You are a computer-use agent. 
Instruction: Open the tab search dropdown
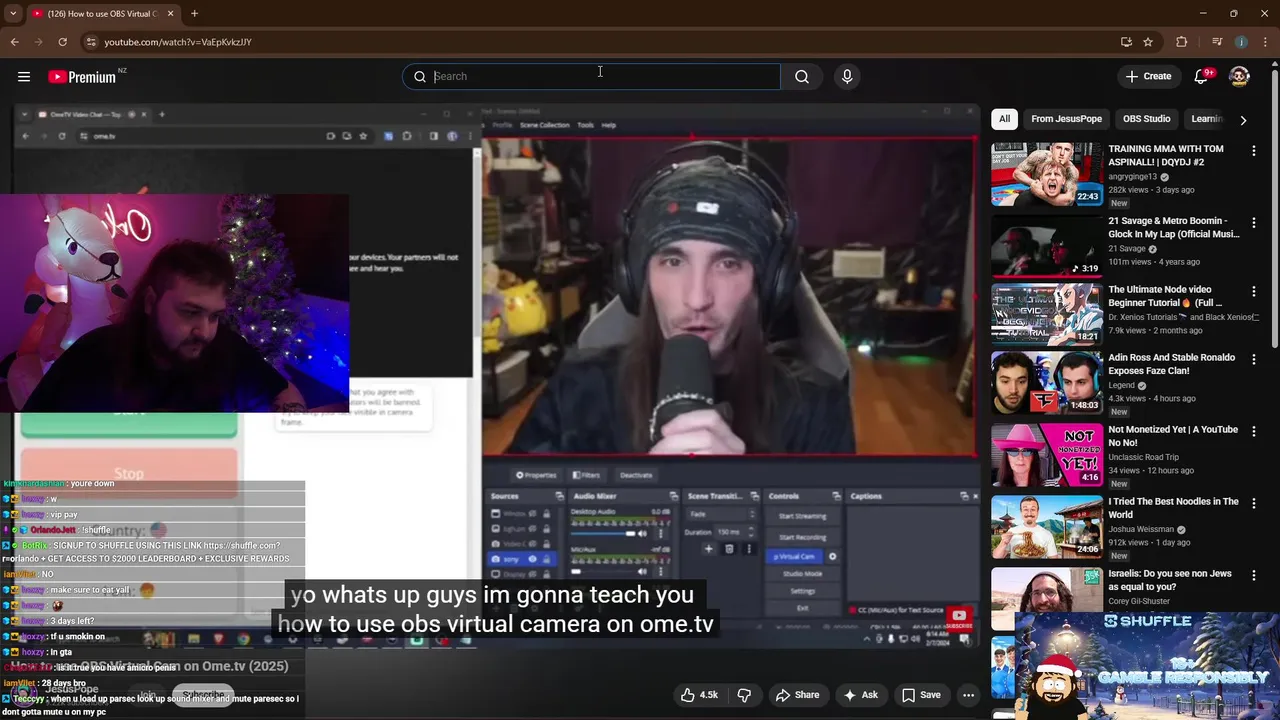point(13,14)
